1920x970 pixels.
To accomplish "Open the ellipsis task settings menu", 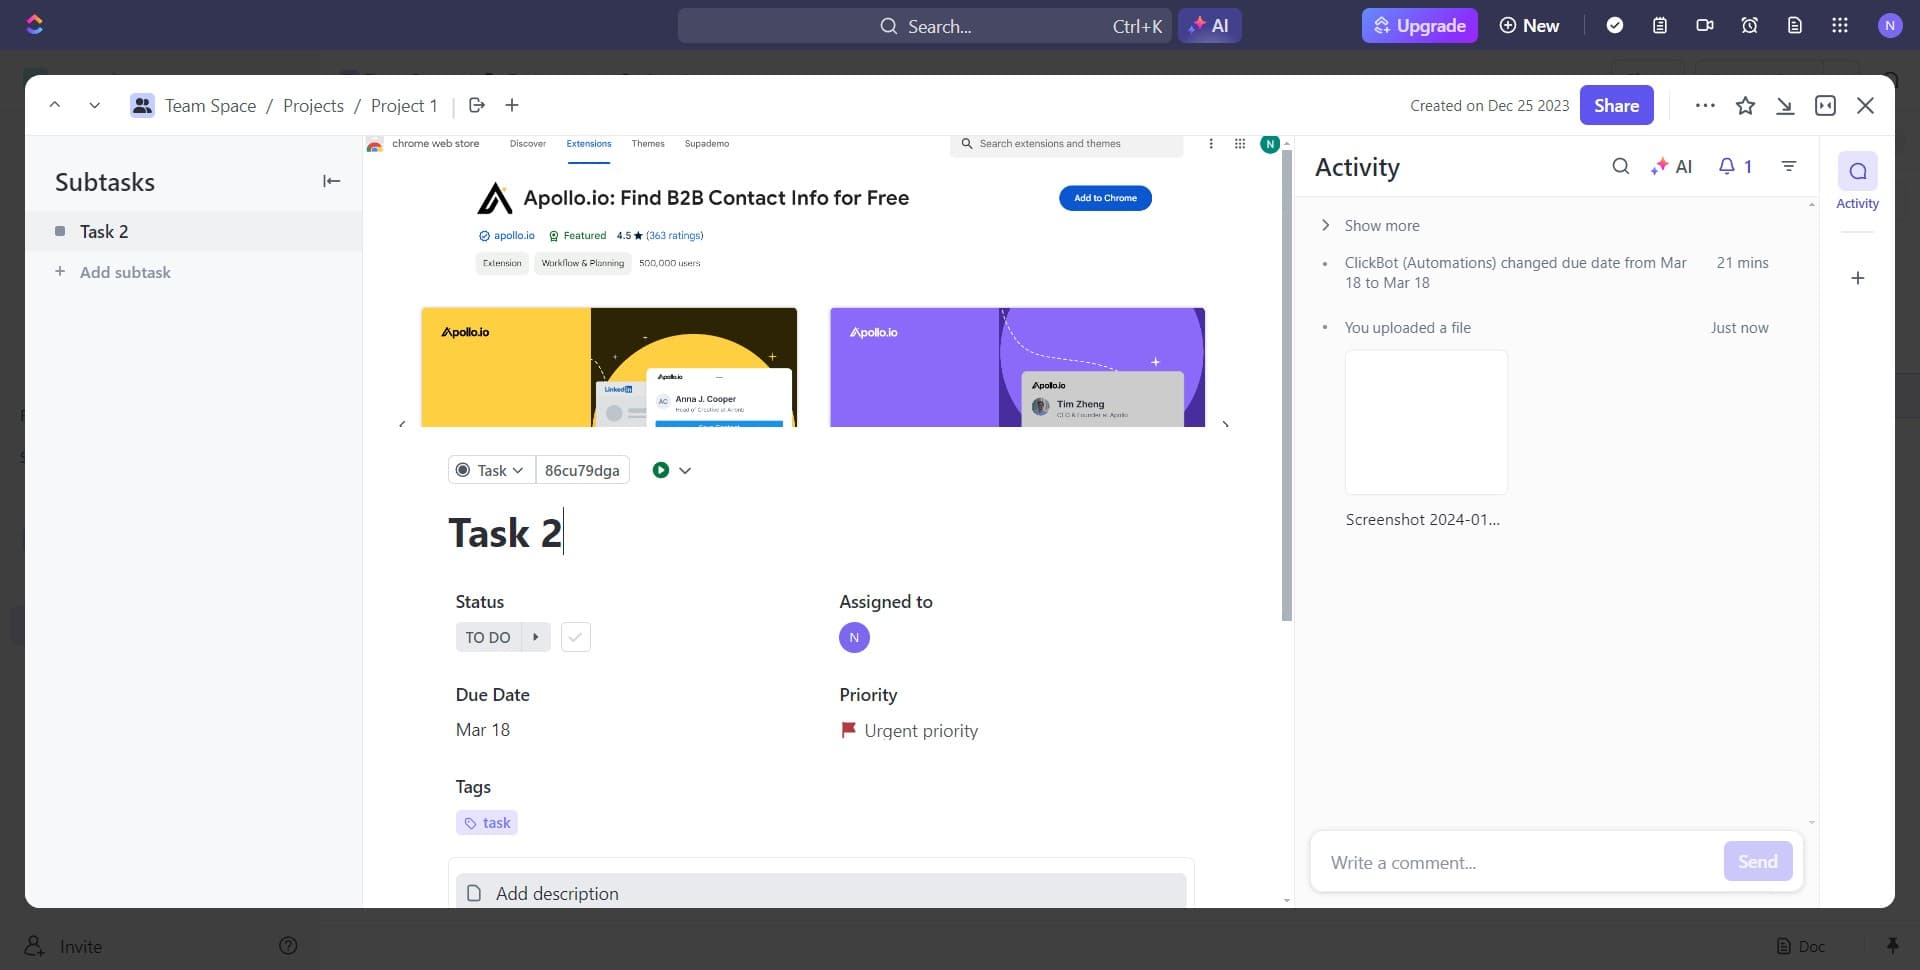I will [1705, 106].
